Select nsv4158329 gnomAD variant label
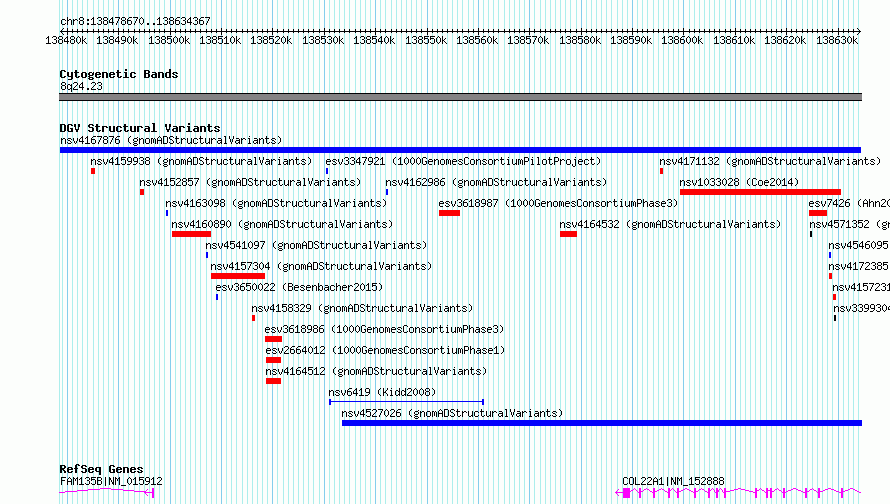 point(362,308)
